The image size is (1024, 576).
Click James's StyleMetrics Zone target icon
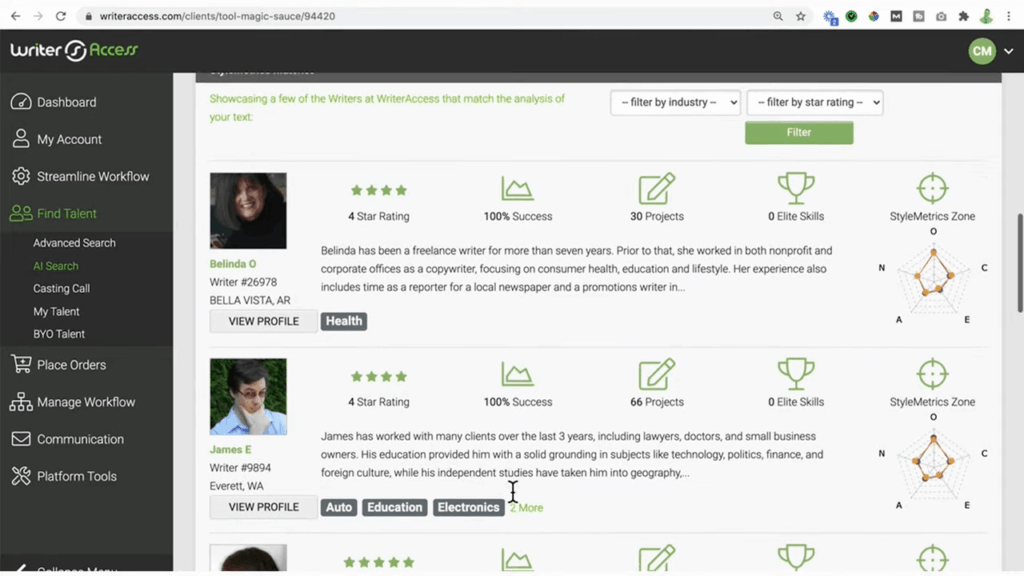click(932, 374)
